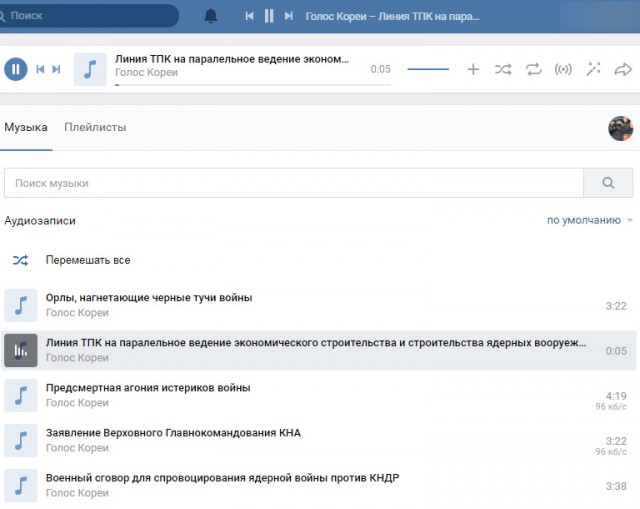The image size is (640, 509).
Task: Click the top Поиск search field
Action: [x=88, y=16]
